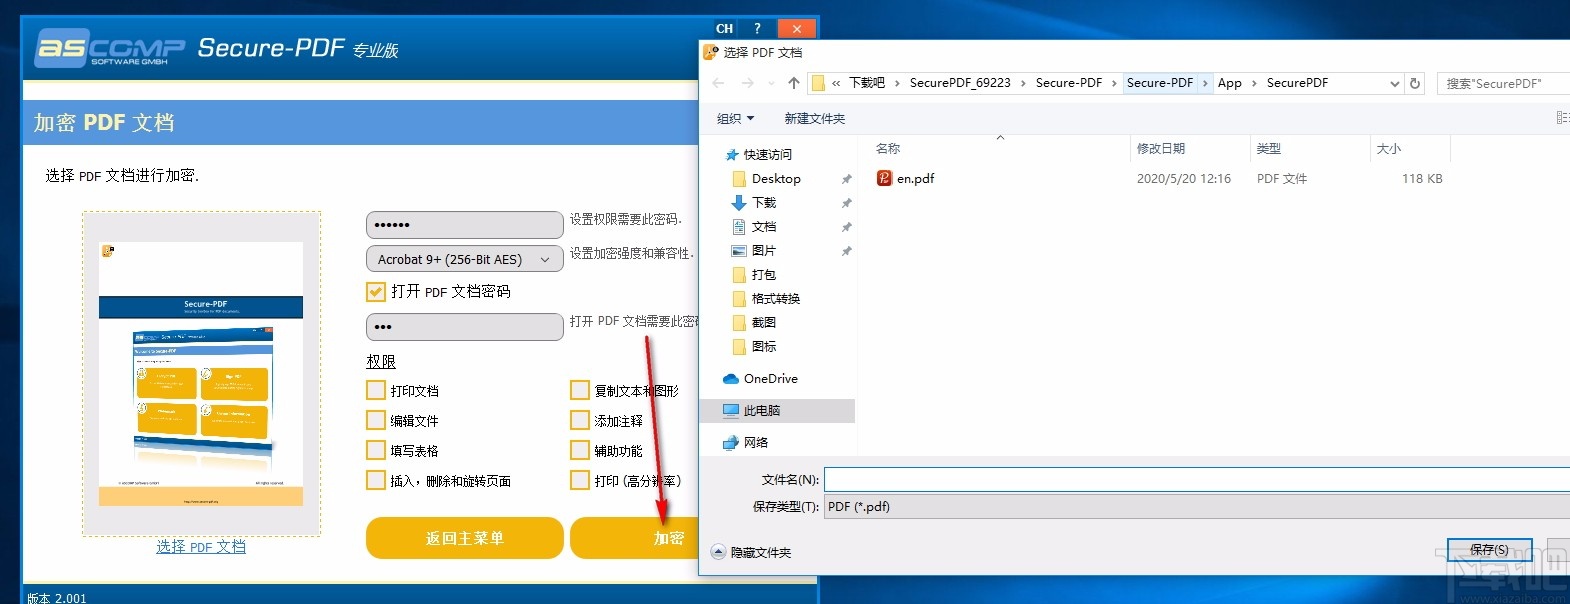Open Desktop folder in sidebar

(776, 179)
